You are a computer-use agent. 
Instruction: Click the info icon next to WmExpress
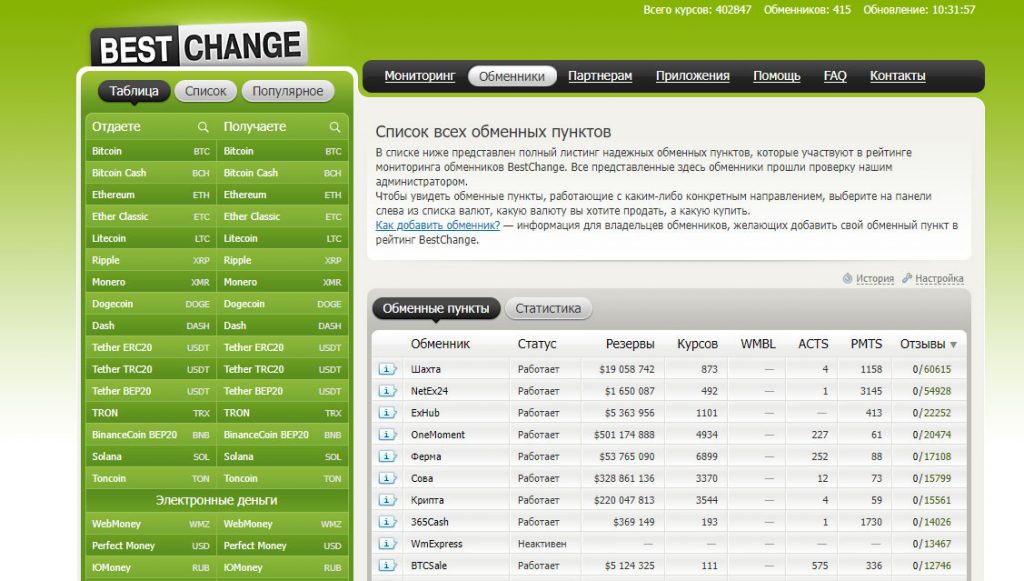387,544
